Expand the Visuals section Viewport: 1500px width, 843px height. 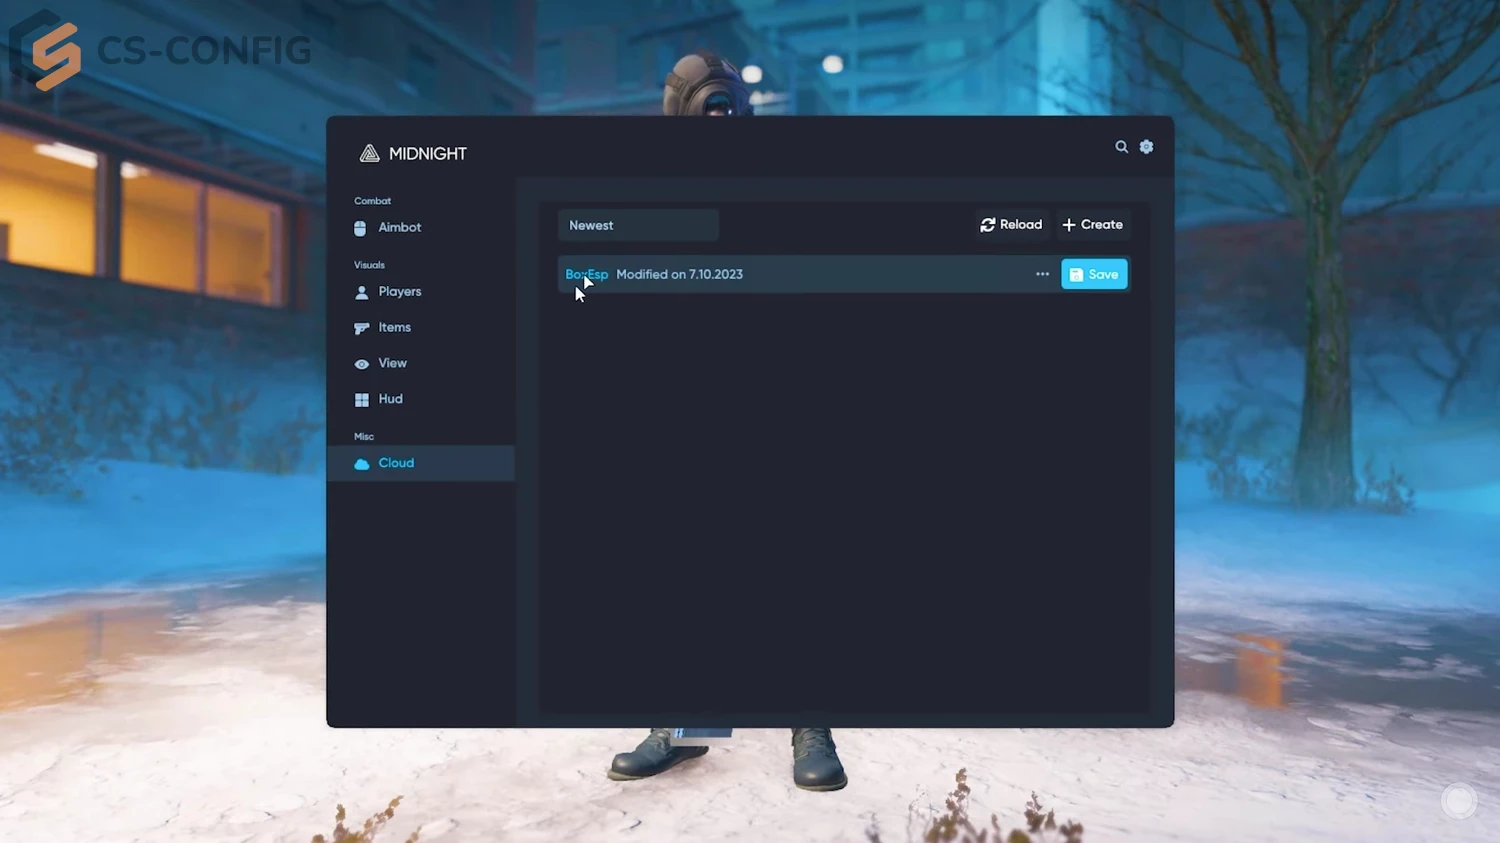369,264
